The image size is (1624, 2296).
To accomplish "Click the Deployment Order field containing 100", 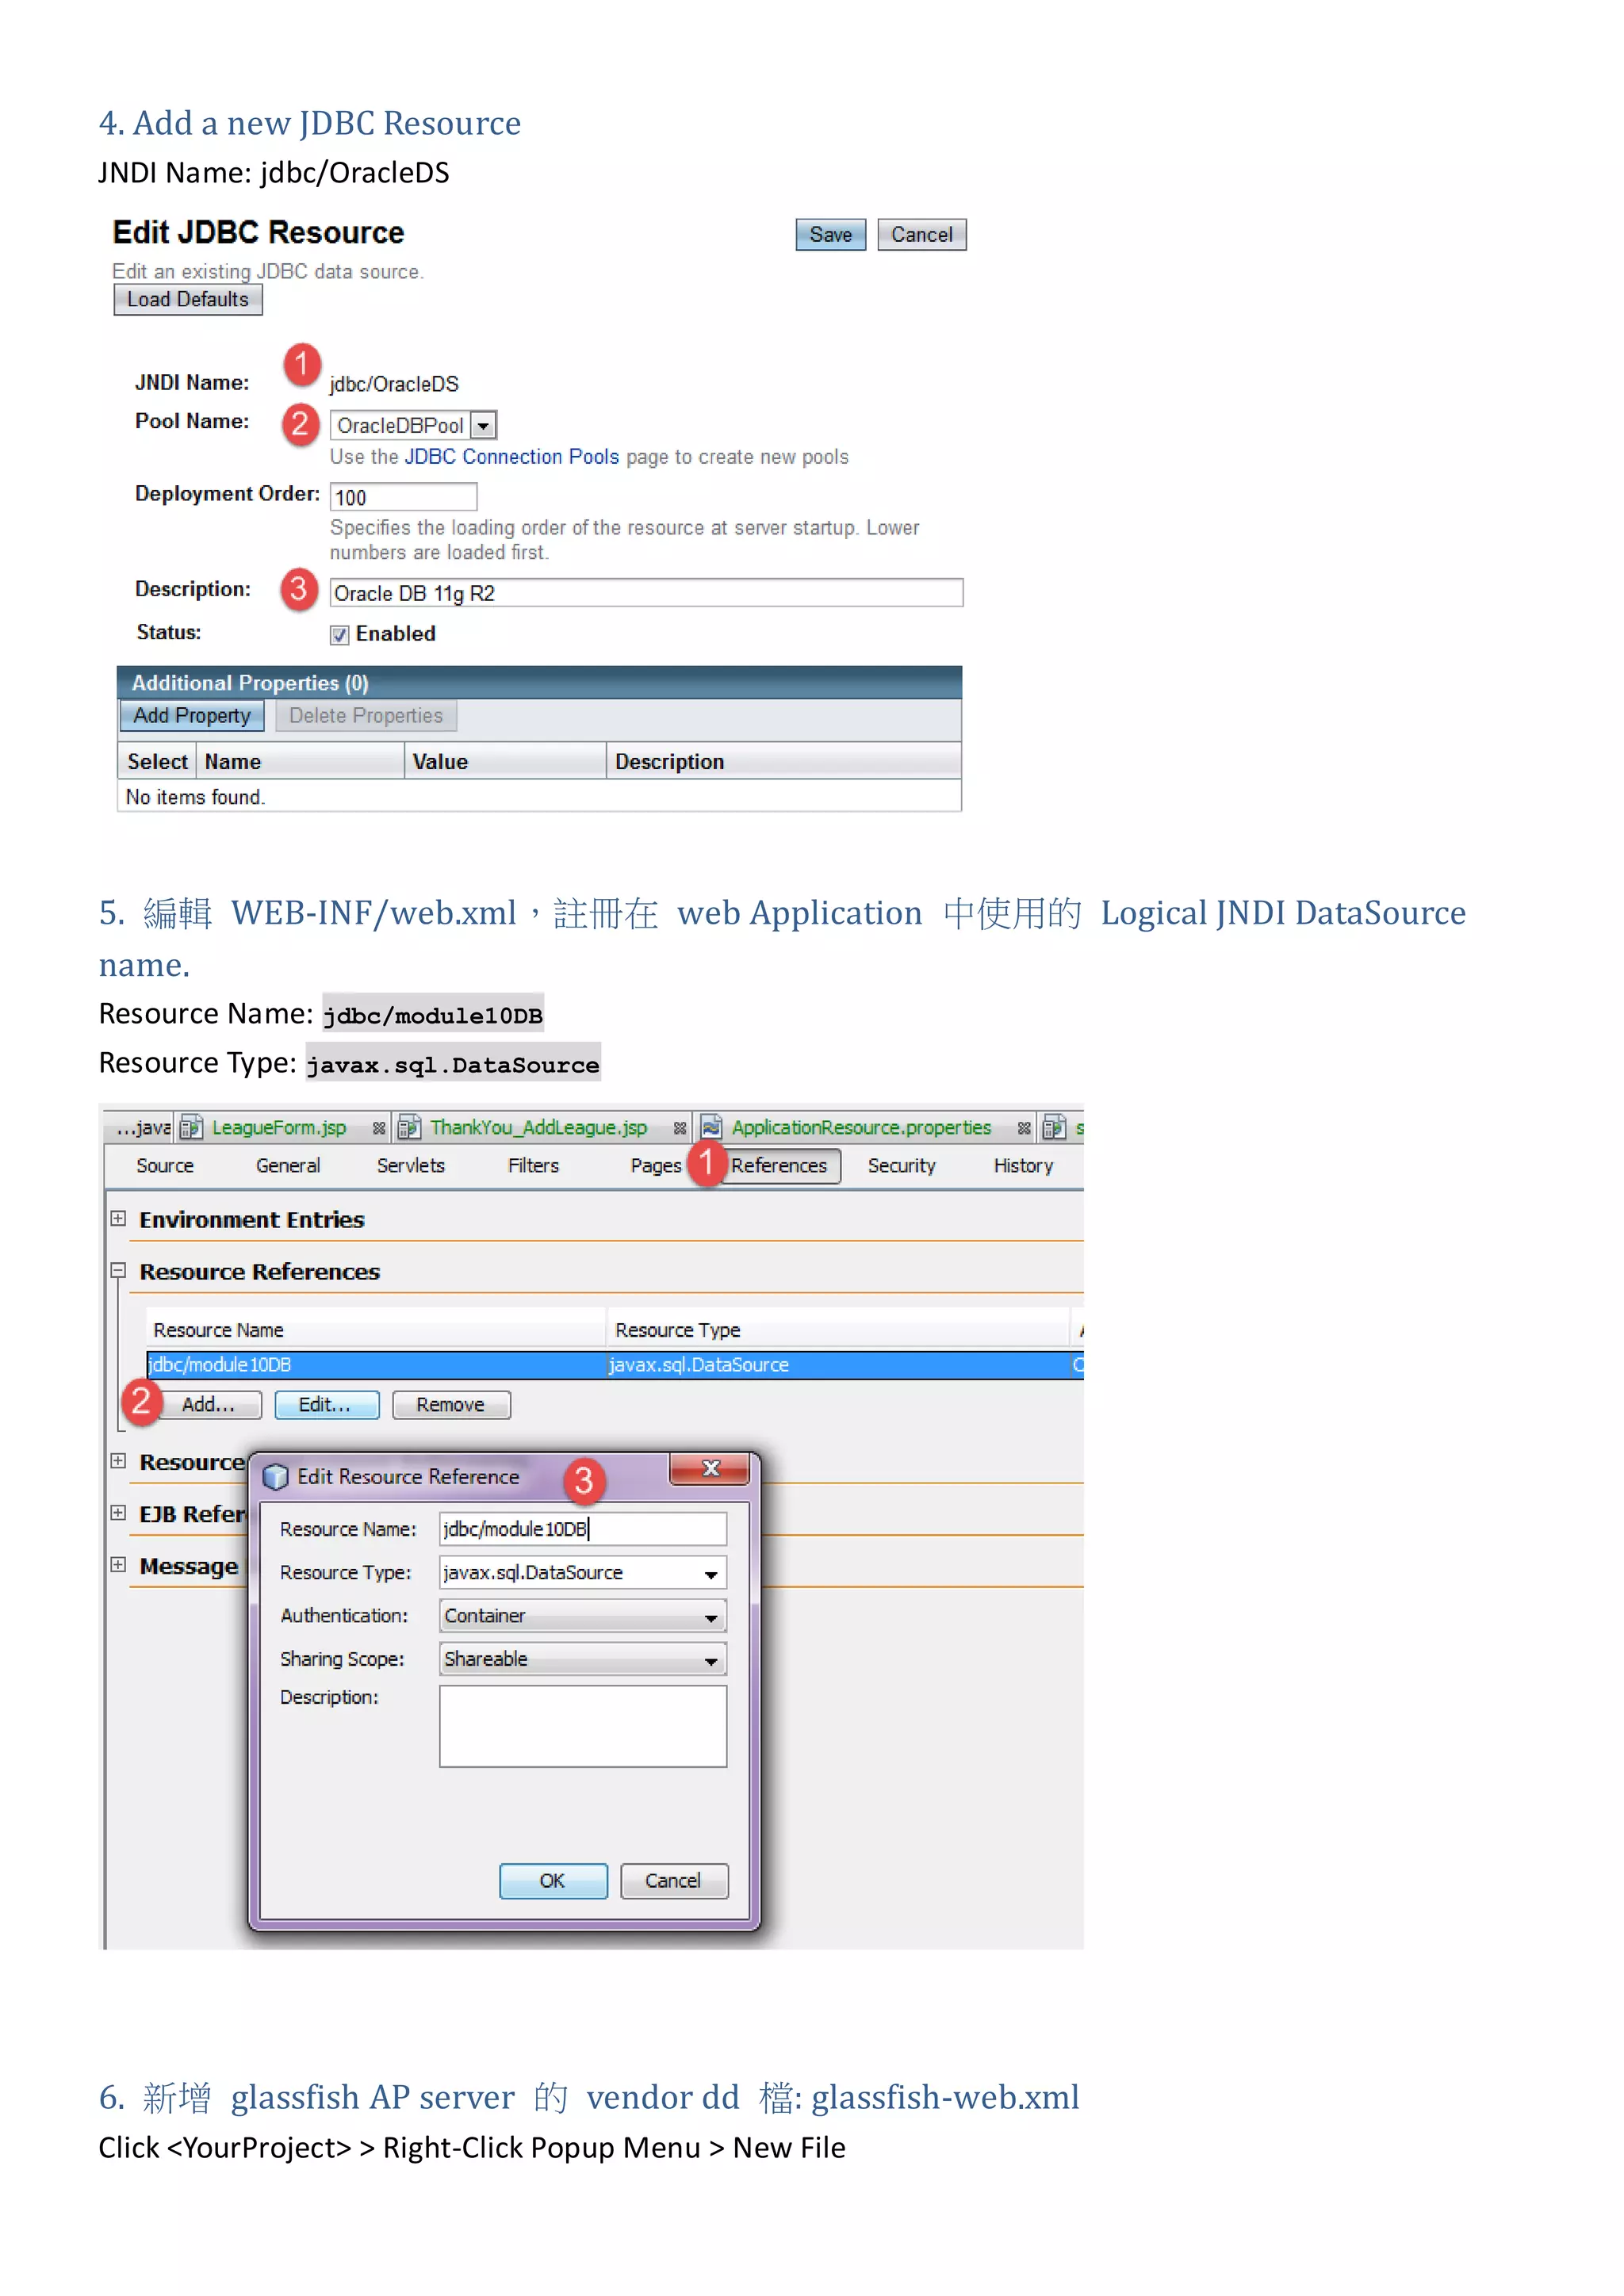I will 403,497.
